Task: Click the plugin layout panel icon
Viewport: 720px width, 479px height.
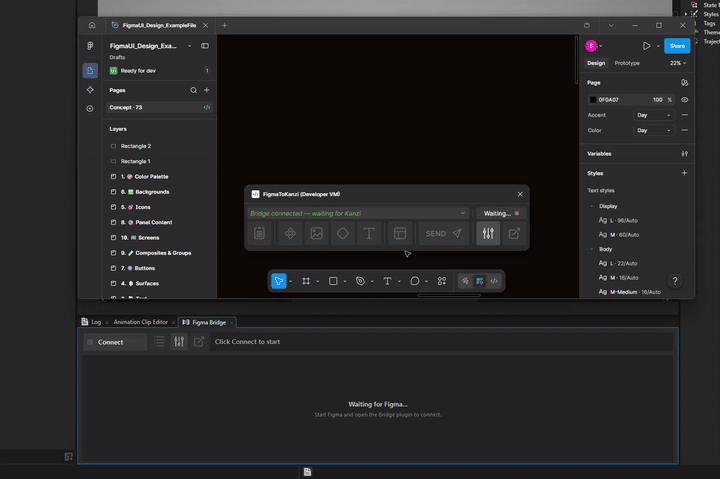Action: point(400,233)
